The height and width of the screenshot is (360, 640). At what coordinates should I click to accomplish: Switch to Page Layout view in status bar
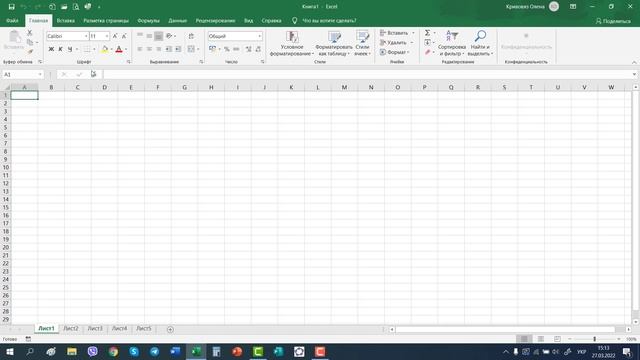pyautogui.click(x=541, y=339)
